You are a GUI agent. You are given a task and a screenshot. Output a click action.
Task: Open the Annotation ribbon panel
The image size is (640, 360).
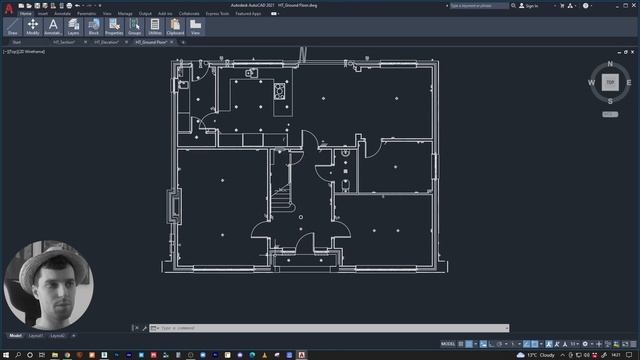[x=53, y=27]
